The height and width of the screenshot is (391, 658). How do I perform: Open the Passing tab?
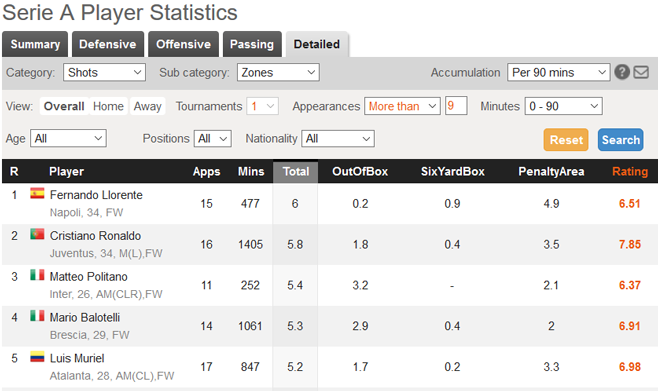[252, 44]
